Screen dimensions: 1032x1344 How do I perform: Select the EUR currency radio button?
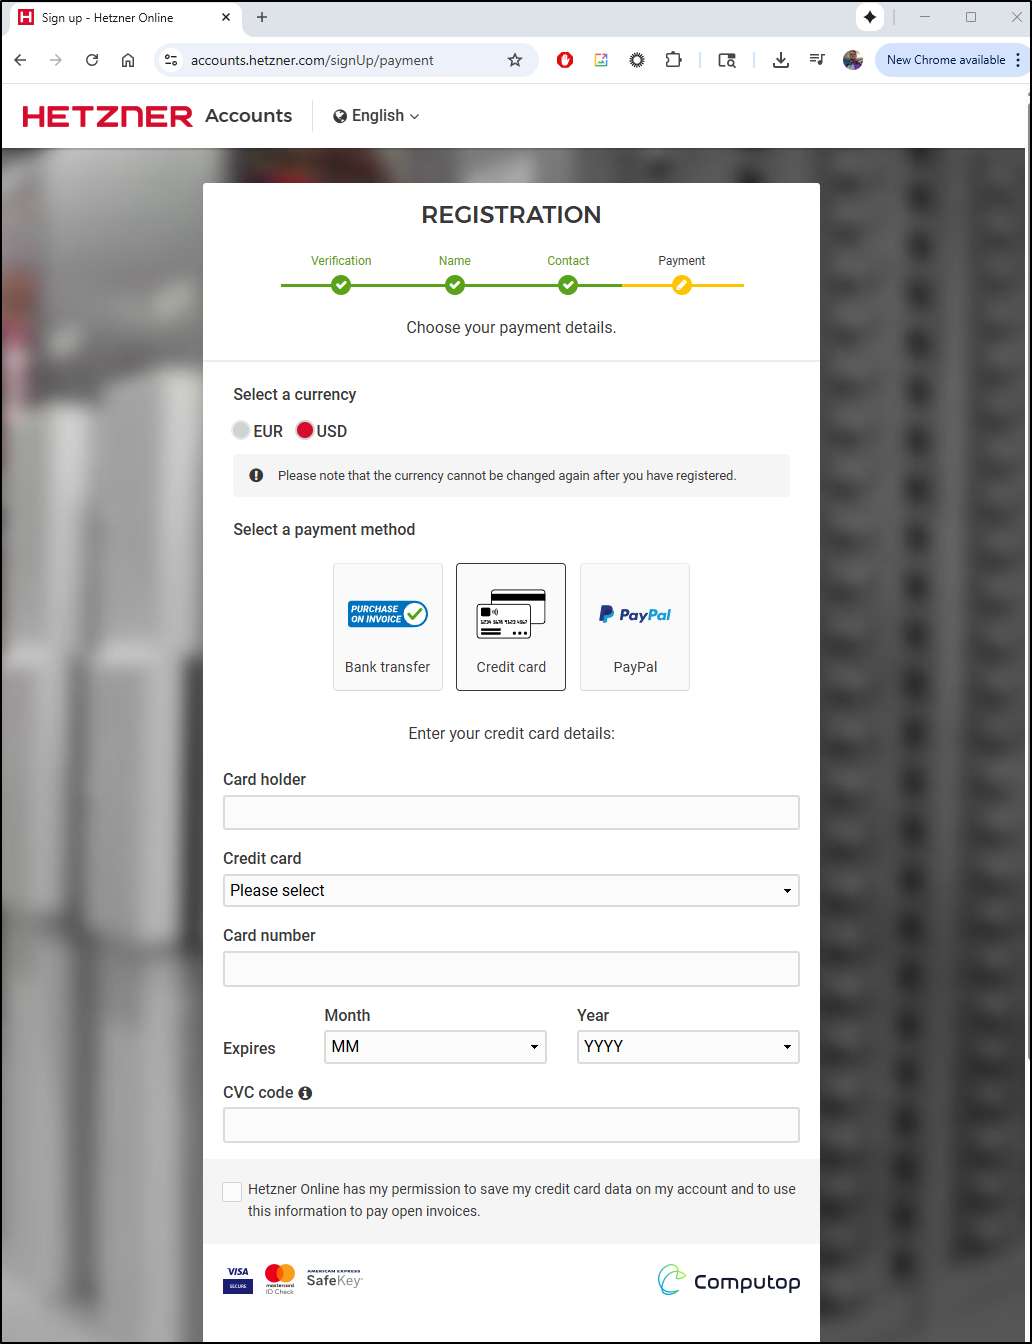(241, 431)
